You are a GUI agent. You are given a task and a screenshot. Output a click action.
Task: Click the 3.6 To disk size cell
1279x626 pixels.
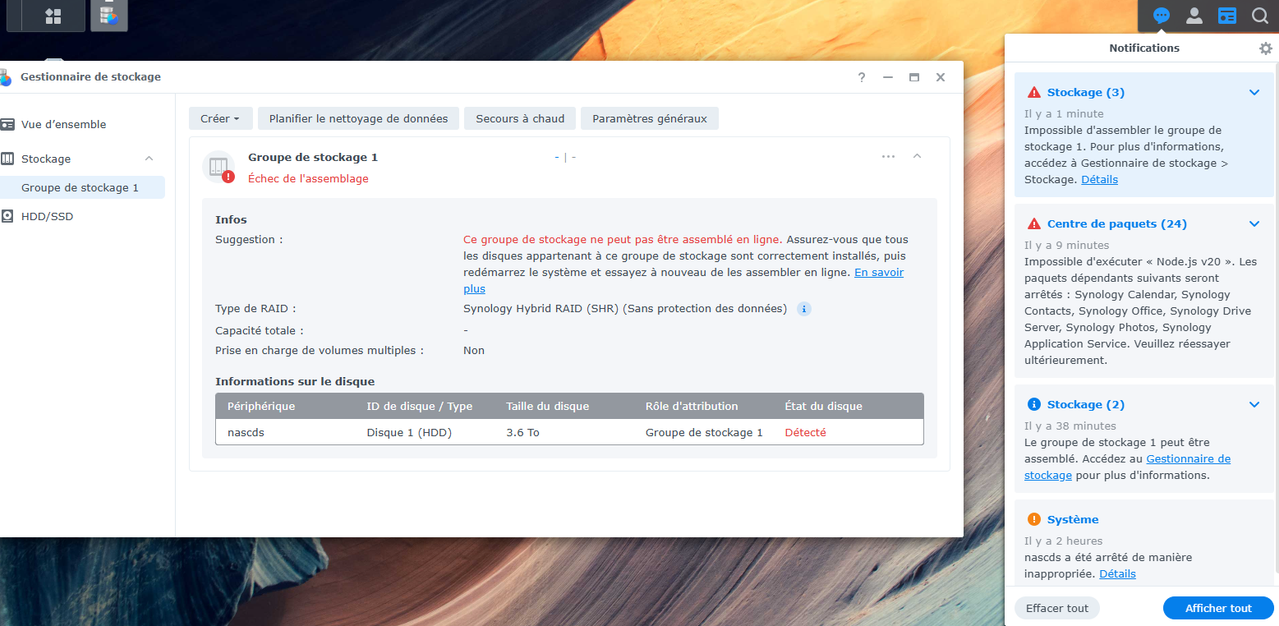523,433
